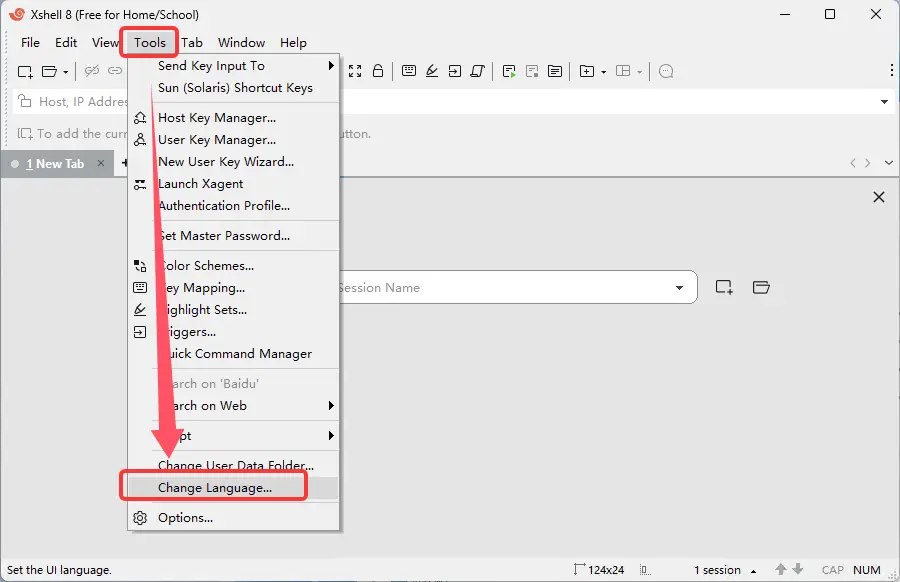Expand the Send Key Input To submenu
The image size is (900, 582).
pos(331,66)
